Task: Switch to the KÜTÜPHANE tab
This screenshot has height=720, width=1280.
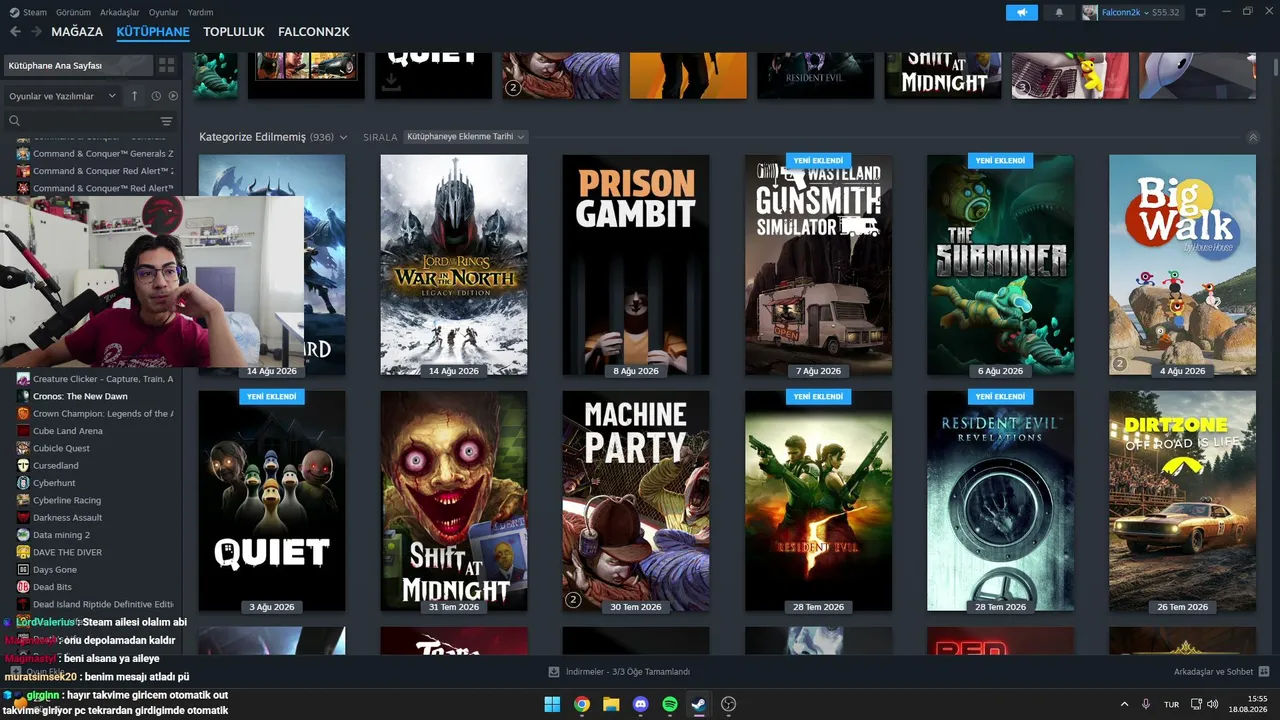Action: 153,32
